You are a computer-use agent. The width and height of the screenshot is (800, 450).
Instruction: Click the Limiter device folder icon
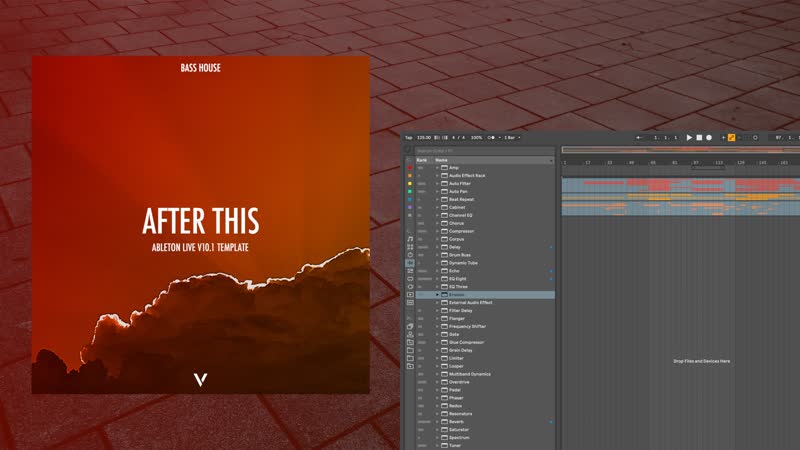pos(444,358)
